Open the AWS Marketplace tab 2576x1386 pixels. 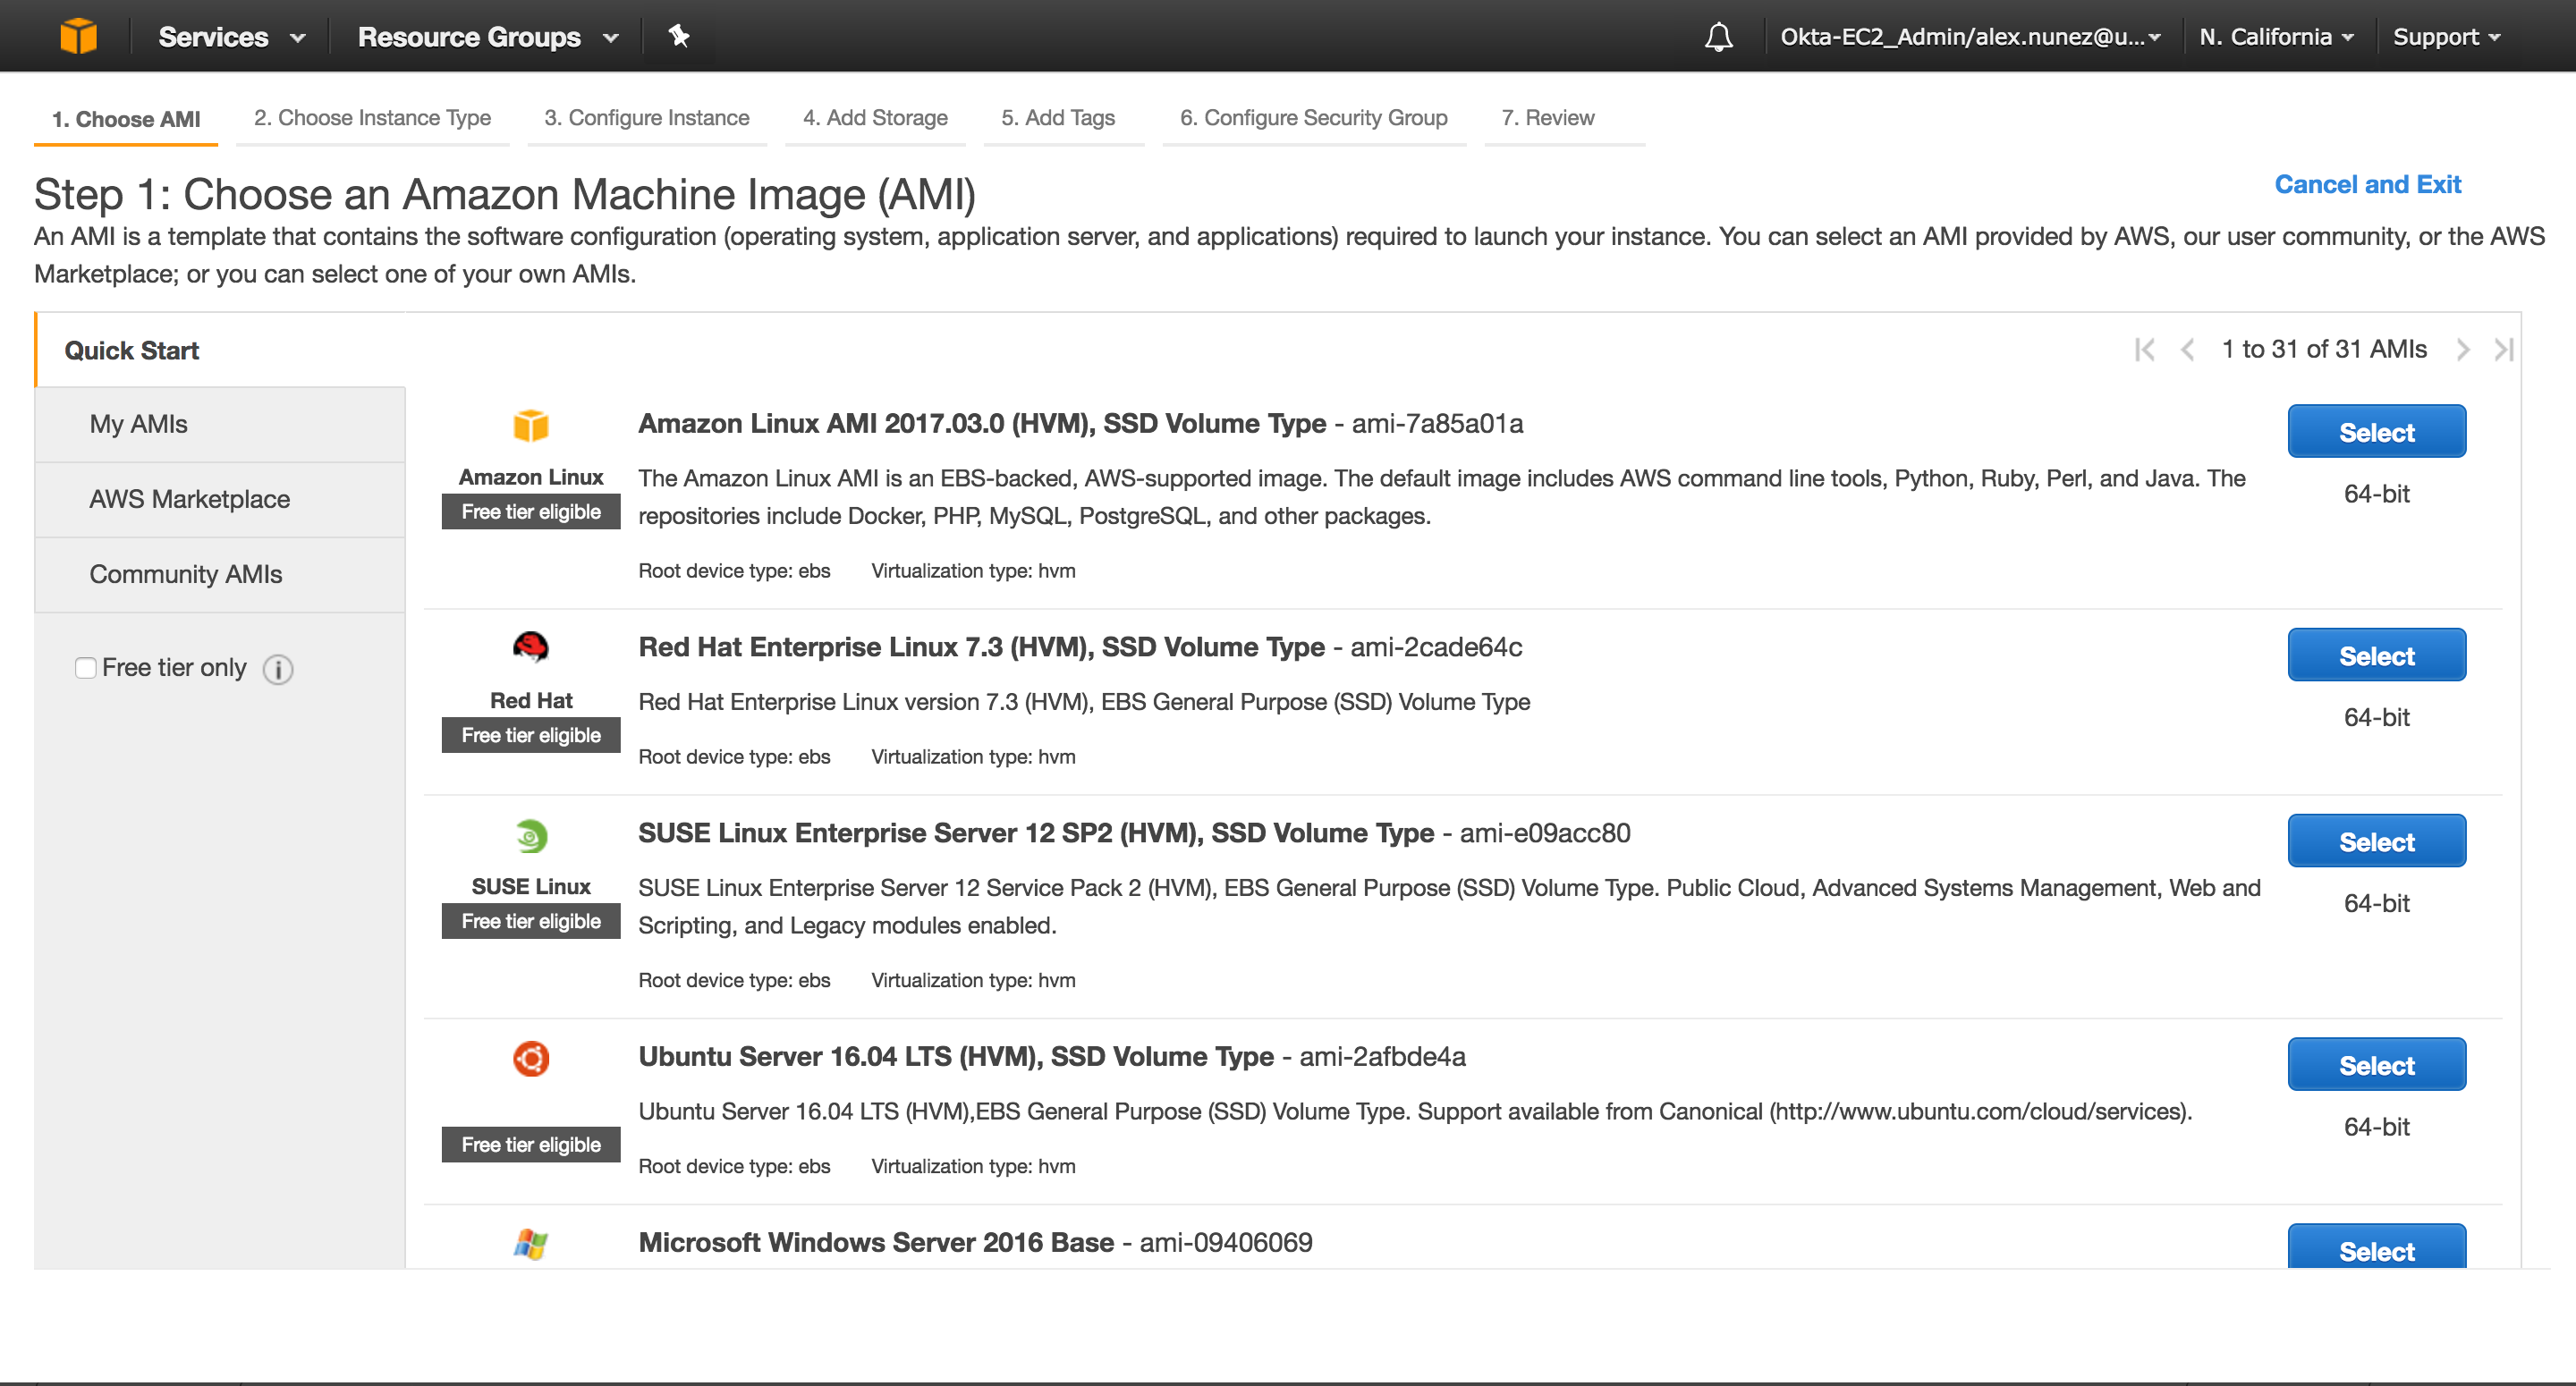click(219, 499)
